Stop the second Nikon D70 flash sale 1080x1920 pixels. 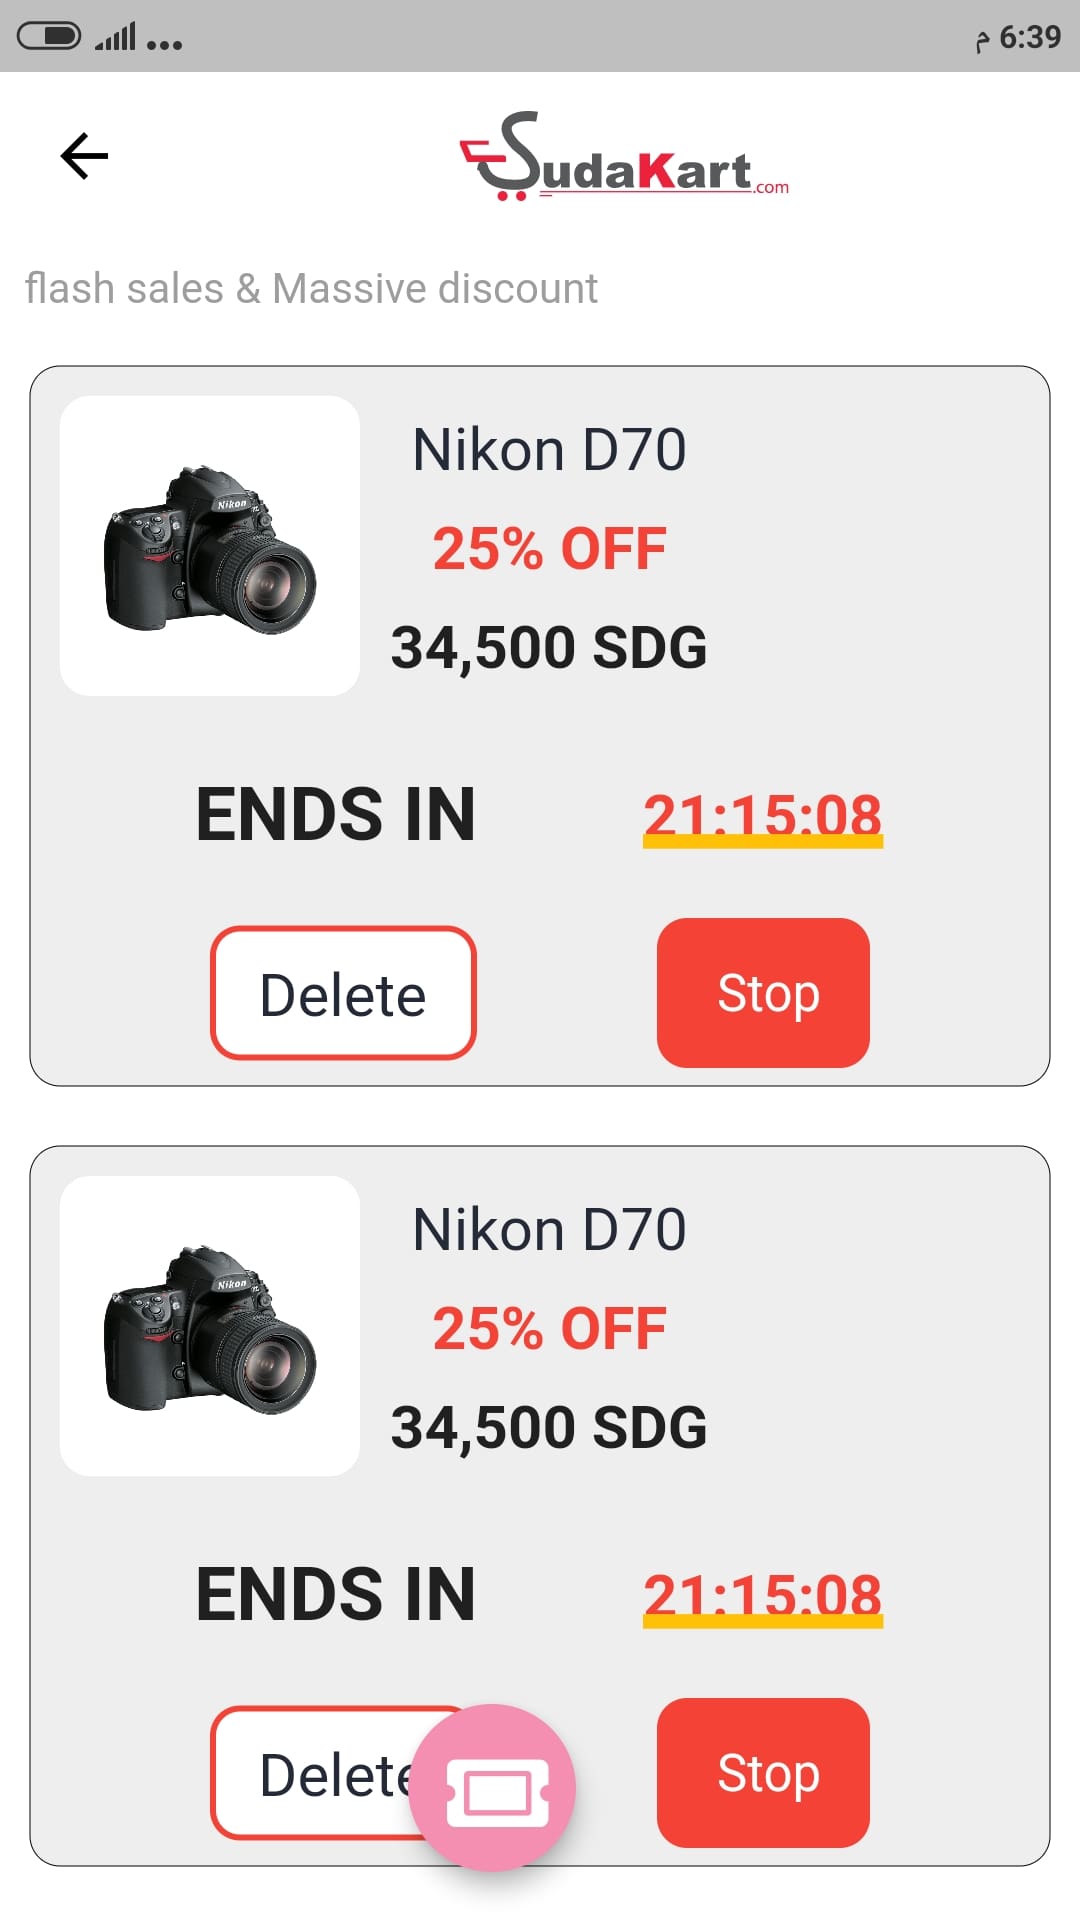tap(763, 1773)
